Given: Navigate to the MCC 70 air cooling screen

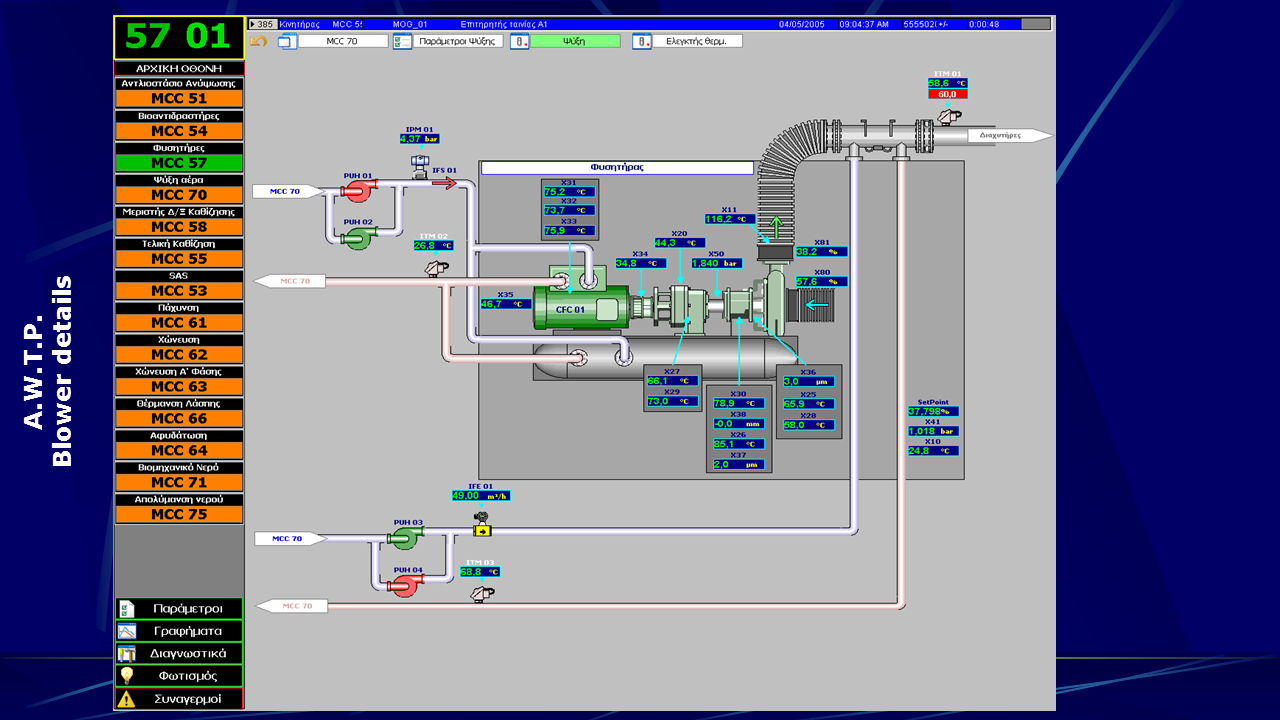Looking at the screenshot, I should pos(179,195).
